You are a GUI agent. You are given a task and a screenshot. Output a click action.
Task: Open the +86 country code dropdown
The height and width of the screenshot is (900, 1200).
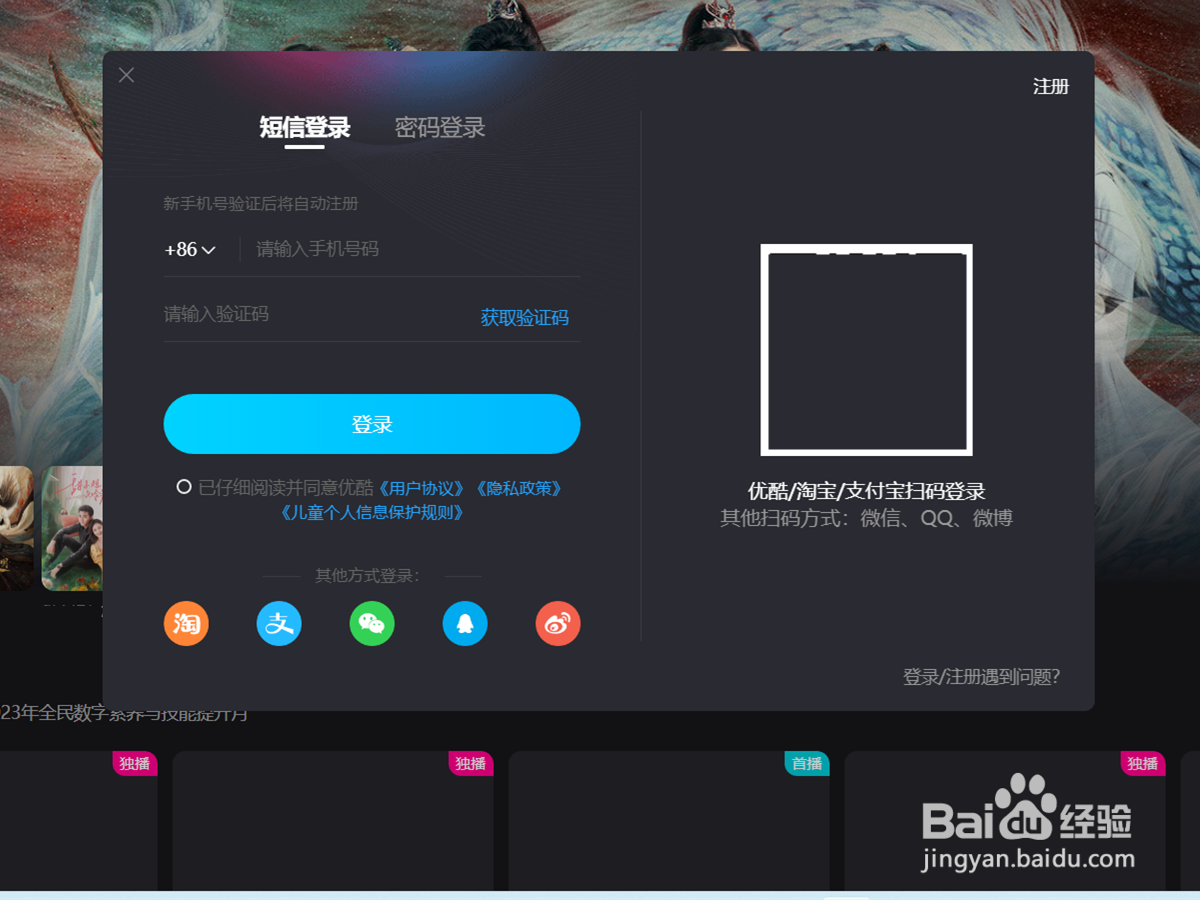click(x=190, y=250)
